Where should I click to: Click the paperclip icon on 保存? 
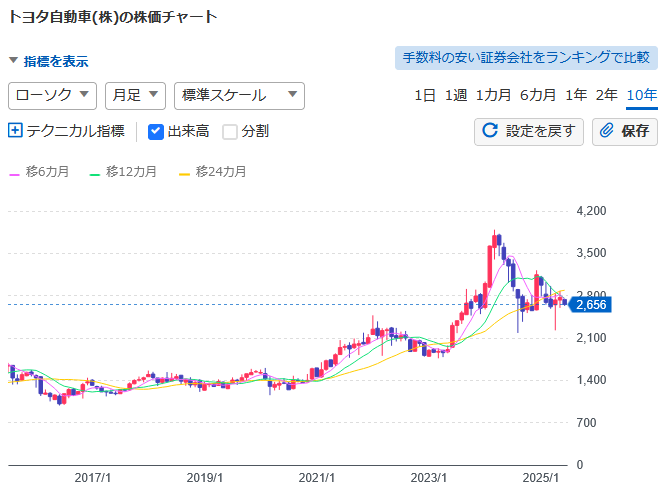click(607, 130)
